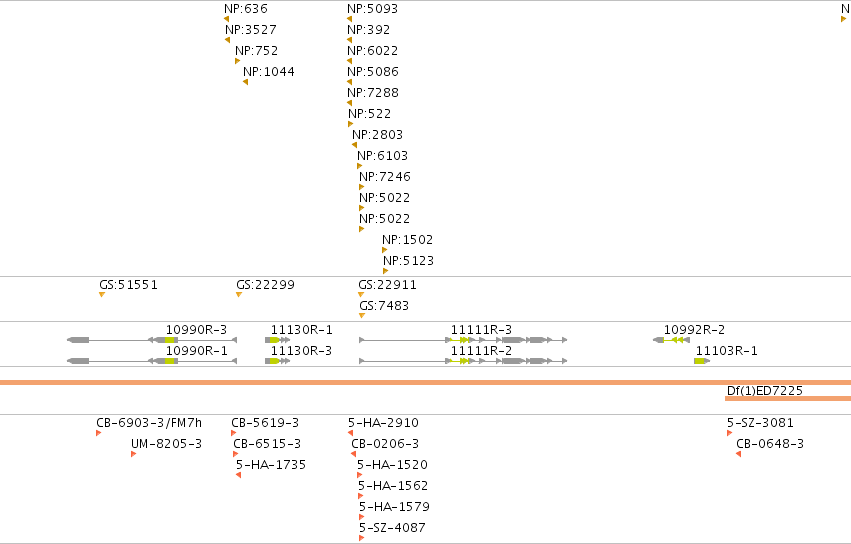Screen dimensions: 851x544
Task: Select the triangle marker below NP:1502
Action: [384, 250]
